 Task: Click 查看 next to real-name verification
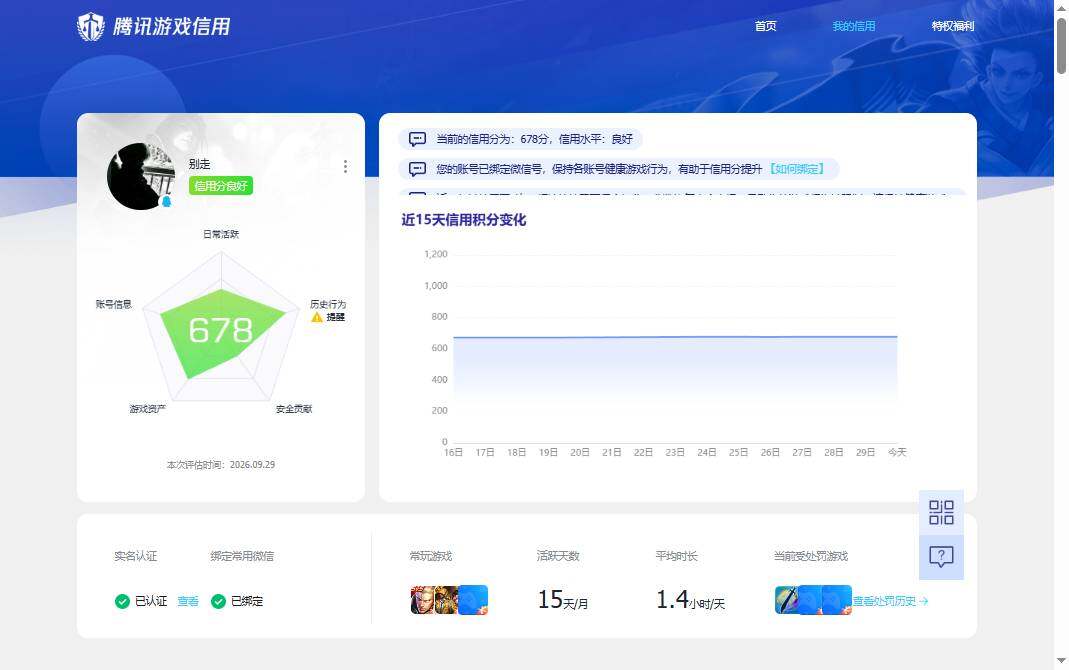click(x=188, y=601)
